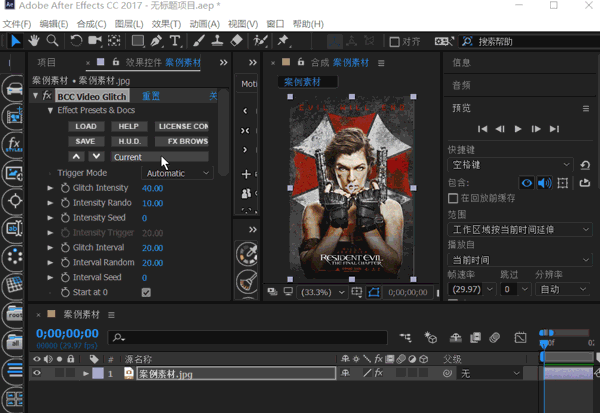Open the 效果(T) menu
600x413 pixels.
(166, 24)
